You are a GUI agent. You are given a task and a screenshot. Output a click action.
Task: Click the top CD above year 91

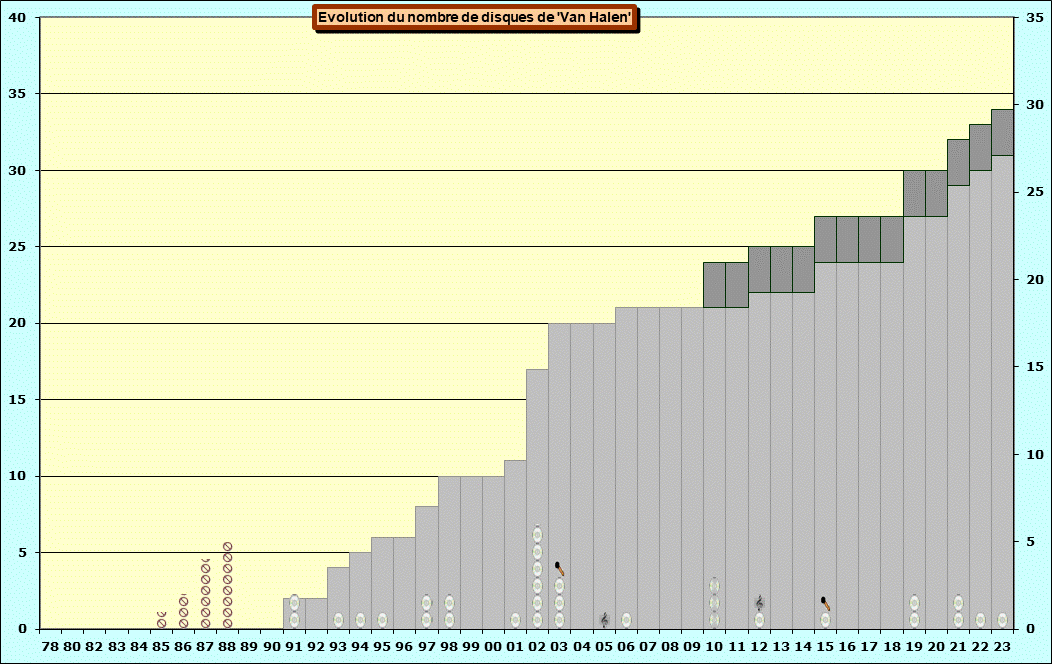click(294, 602)
